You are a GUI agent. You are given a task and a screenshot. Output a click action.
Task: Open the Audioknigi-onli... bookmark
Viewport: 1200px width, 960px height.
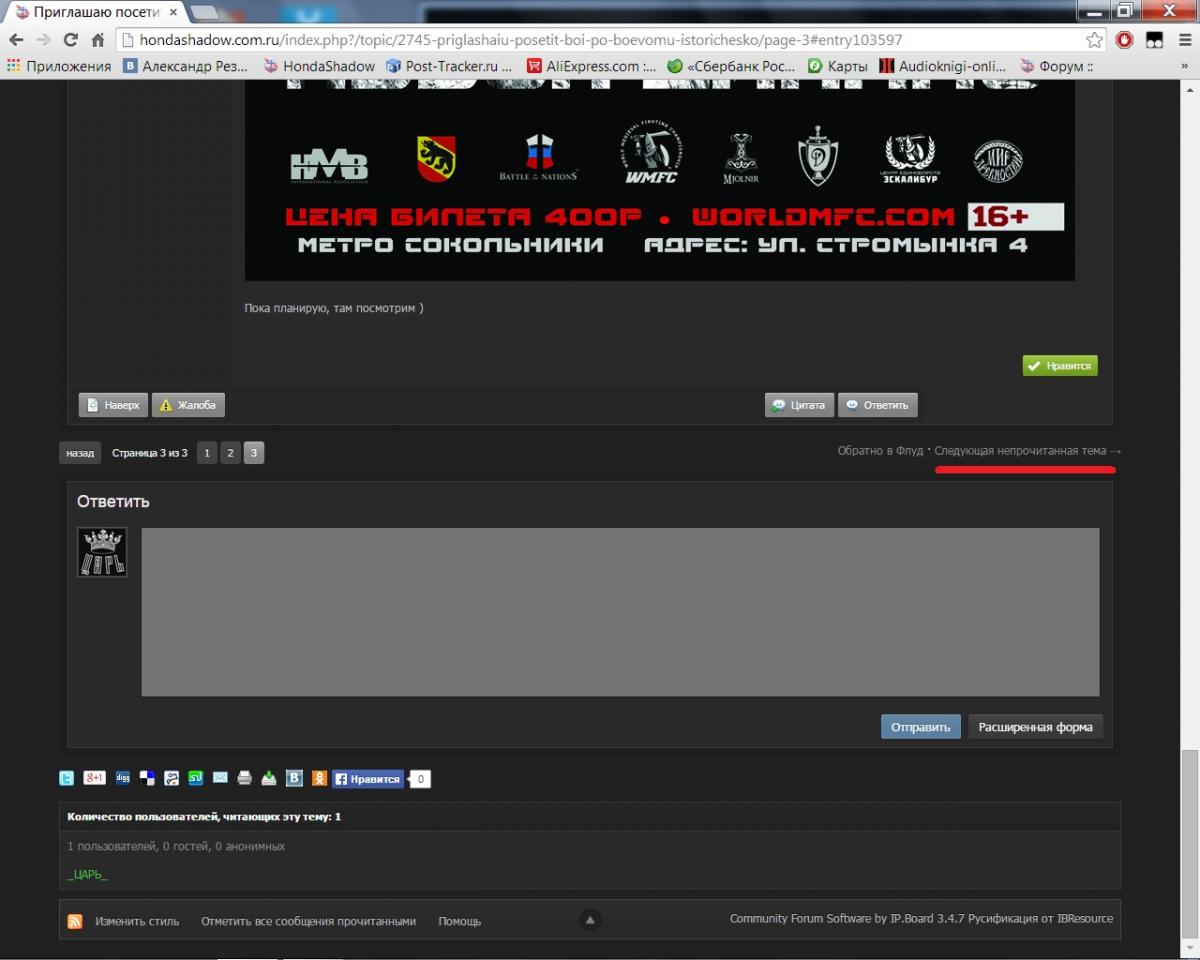coord(943,66)
